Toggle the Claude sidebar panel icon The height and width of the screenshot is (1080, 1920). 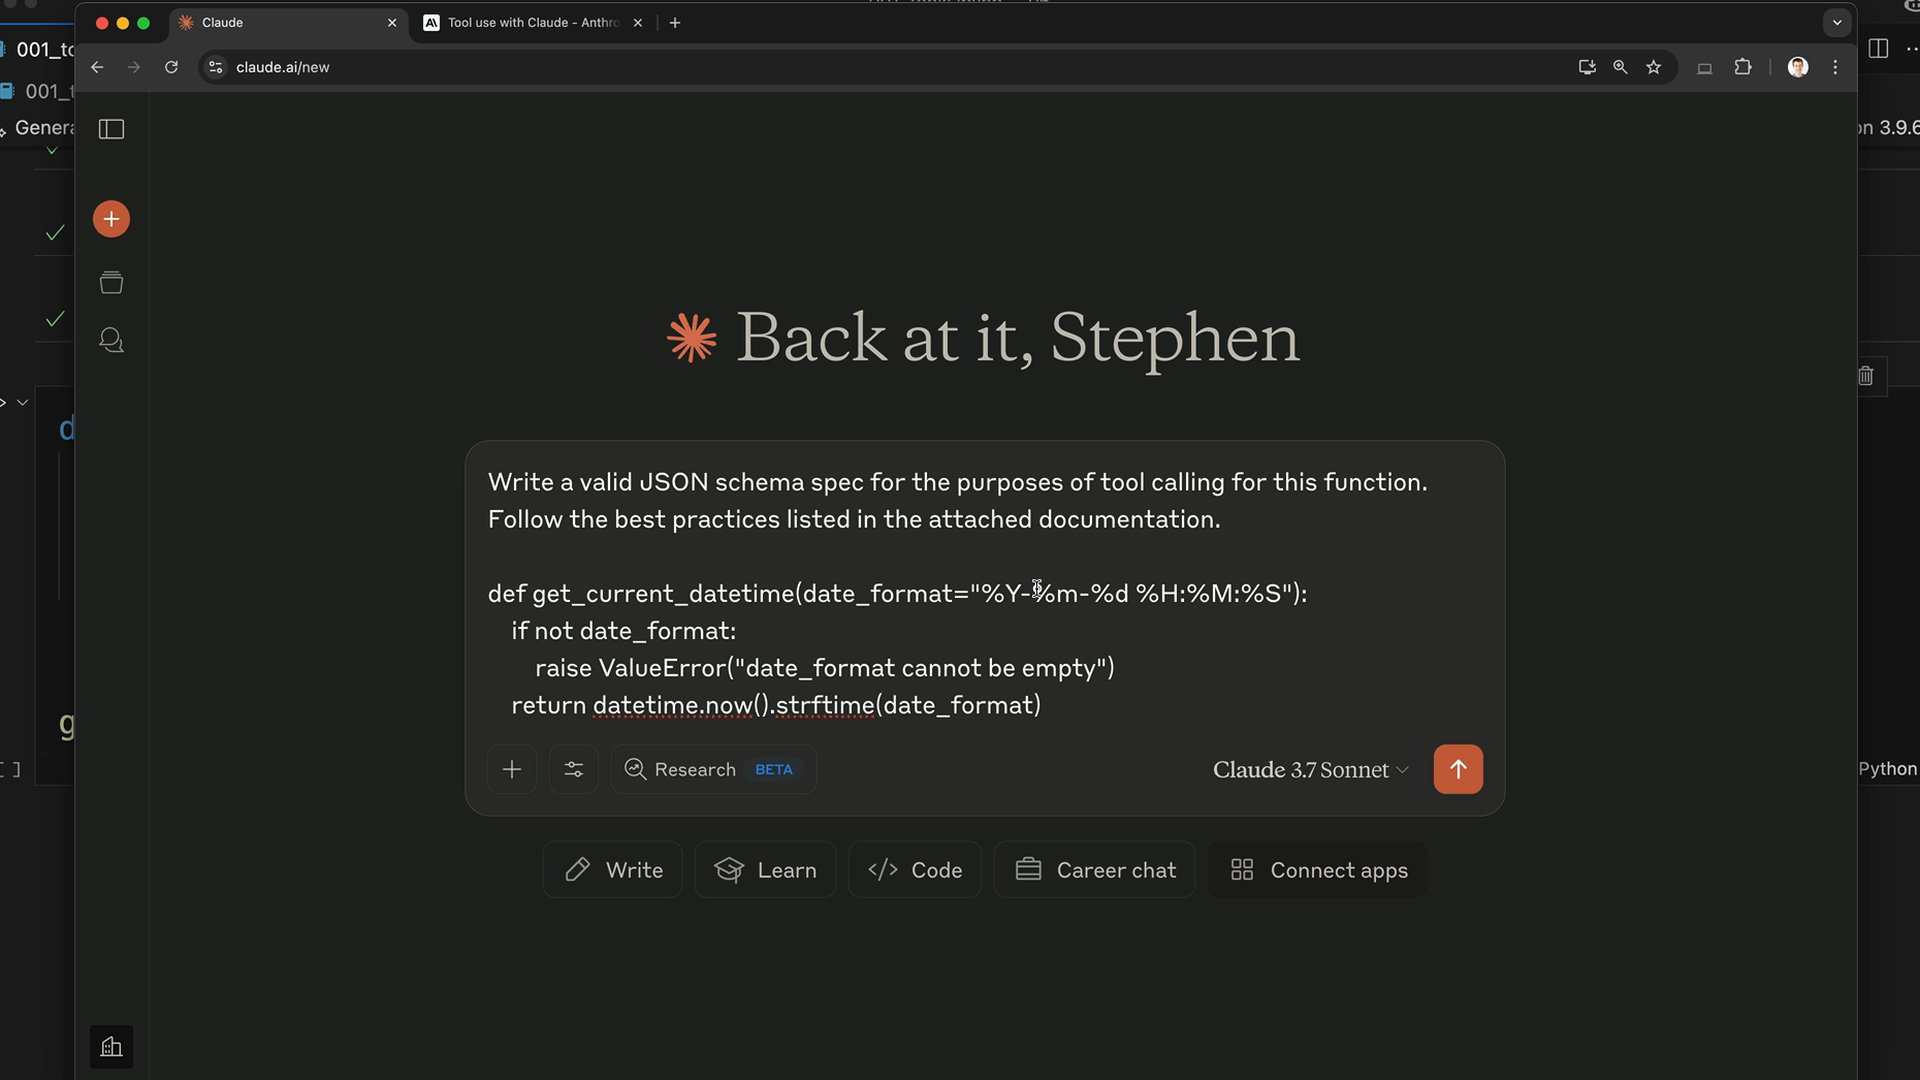[x=111, y=129]
